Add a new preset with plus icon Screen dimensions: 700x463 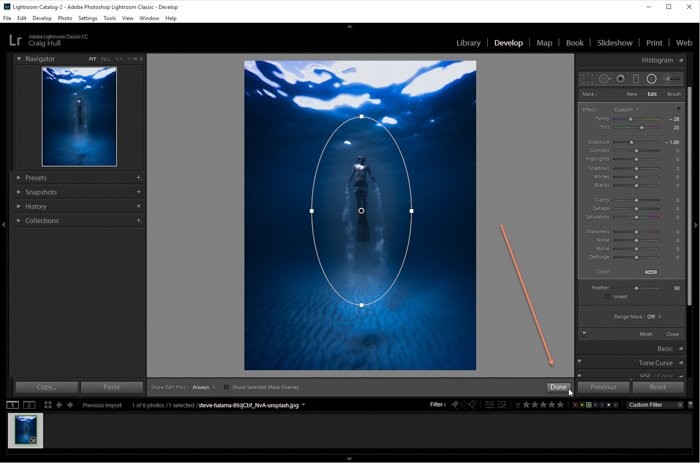click(x=139, y=178)
